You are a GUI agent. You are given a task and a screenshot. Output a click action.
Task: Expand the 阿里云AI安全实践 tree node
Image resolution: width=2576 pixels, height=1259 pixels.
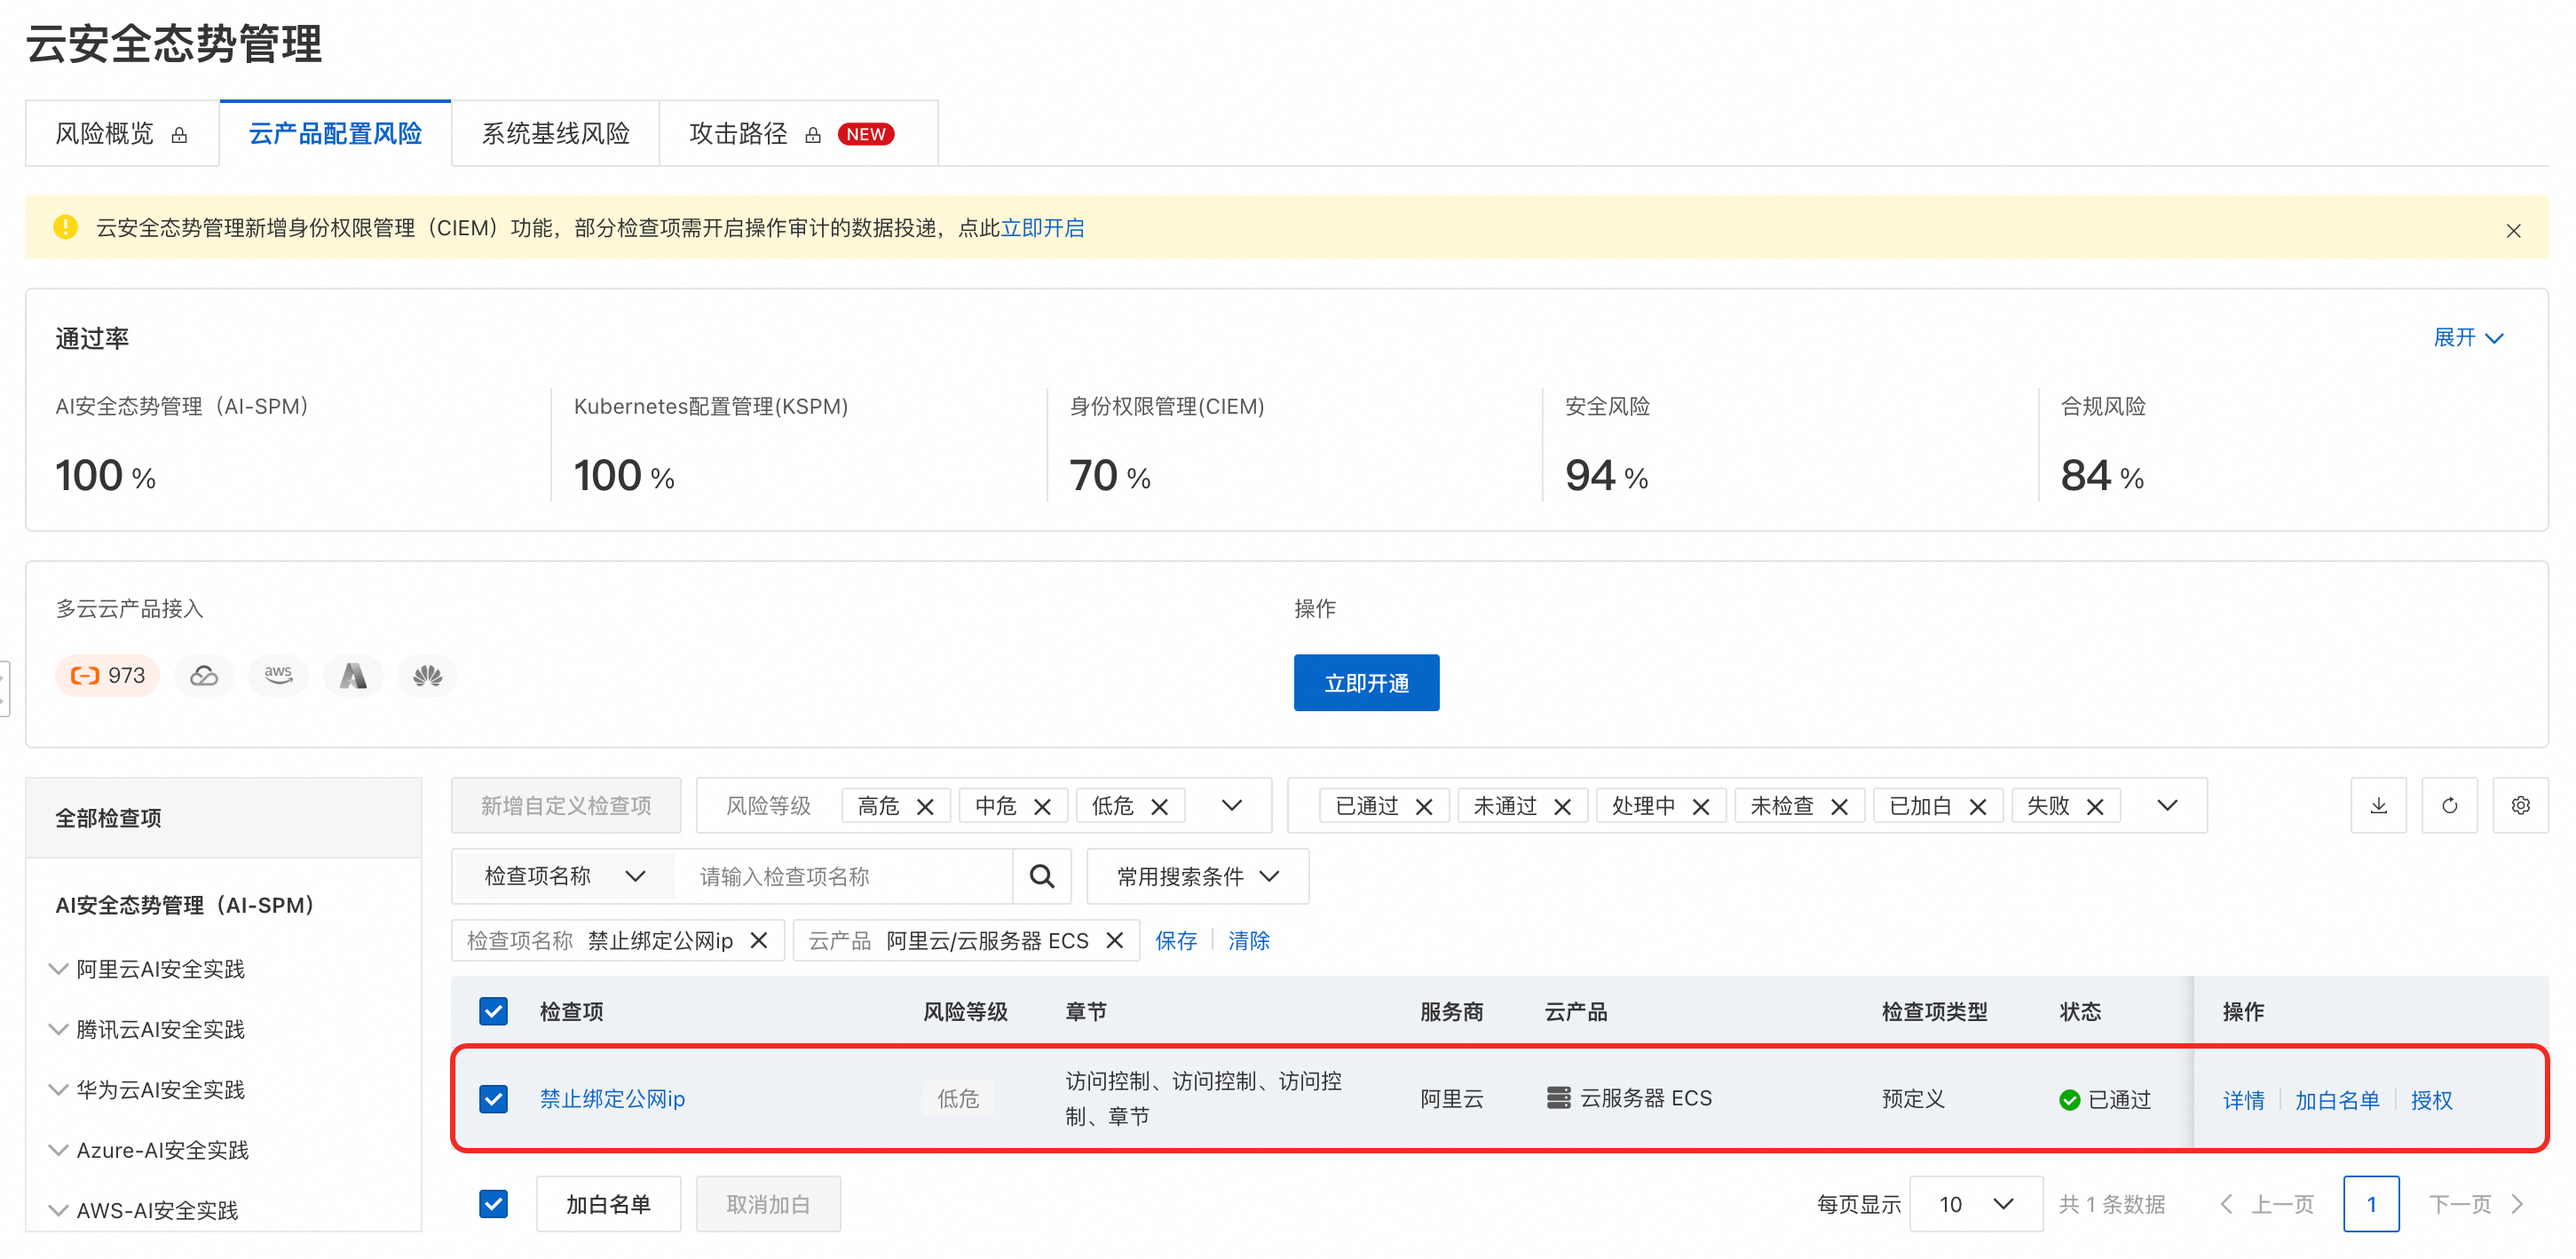click(59, 969)
